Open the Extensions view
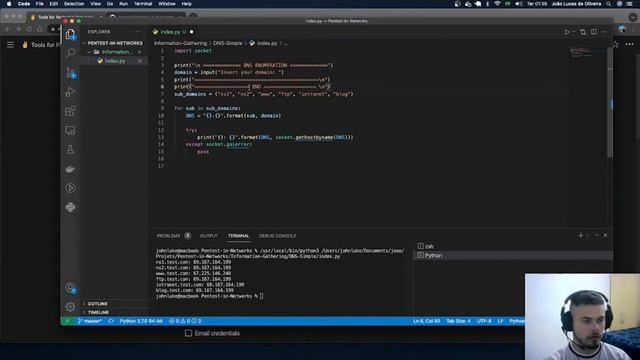The height and width of the screenshot is (360, 640). [x=70, y=111]
